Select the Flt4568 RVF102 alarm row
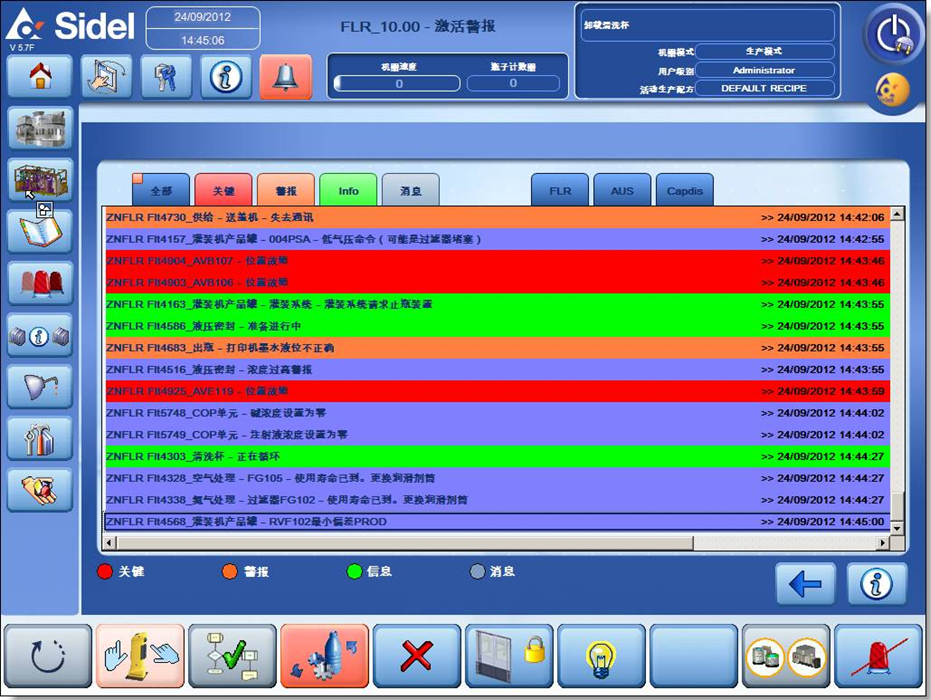The width and height of the screenshot is (931, 700). pos(496,522)
